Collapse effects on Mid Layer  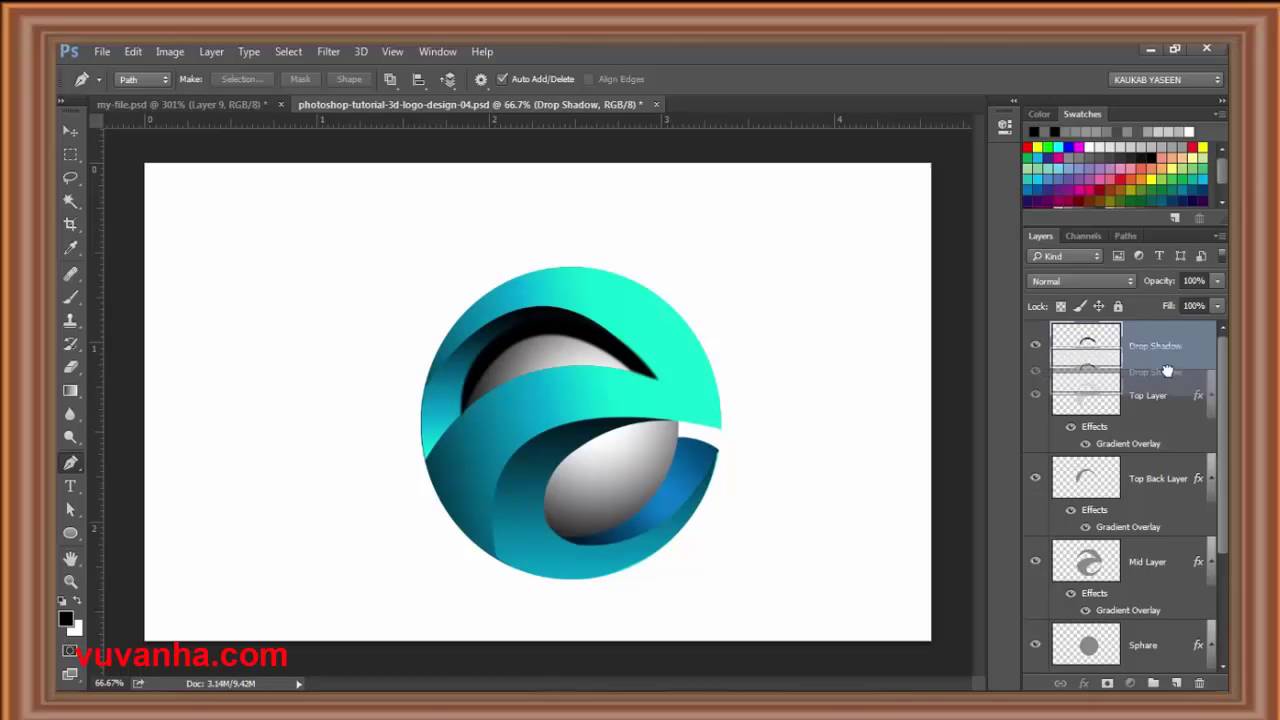(1211, 562)
